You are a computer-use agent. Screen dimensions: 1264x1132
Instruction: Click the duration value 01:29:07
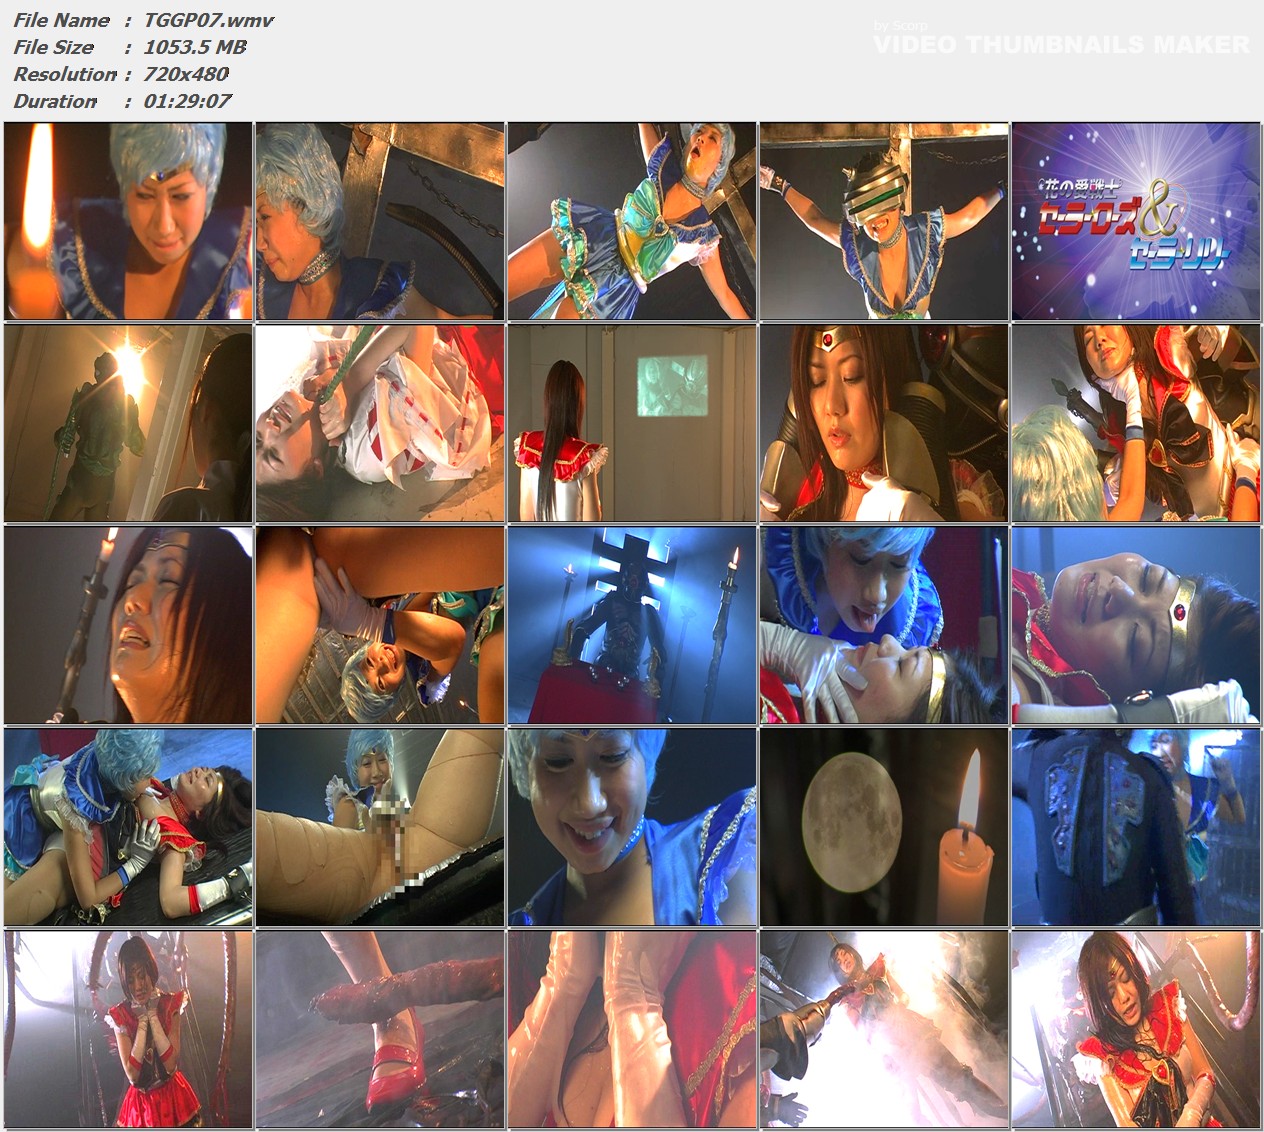pos(188,101)
